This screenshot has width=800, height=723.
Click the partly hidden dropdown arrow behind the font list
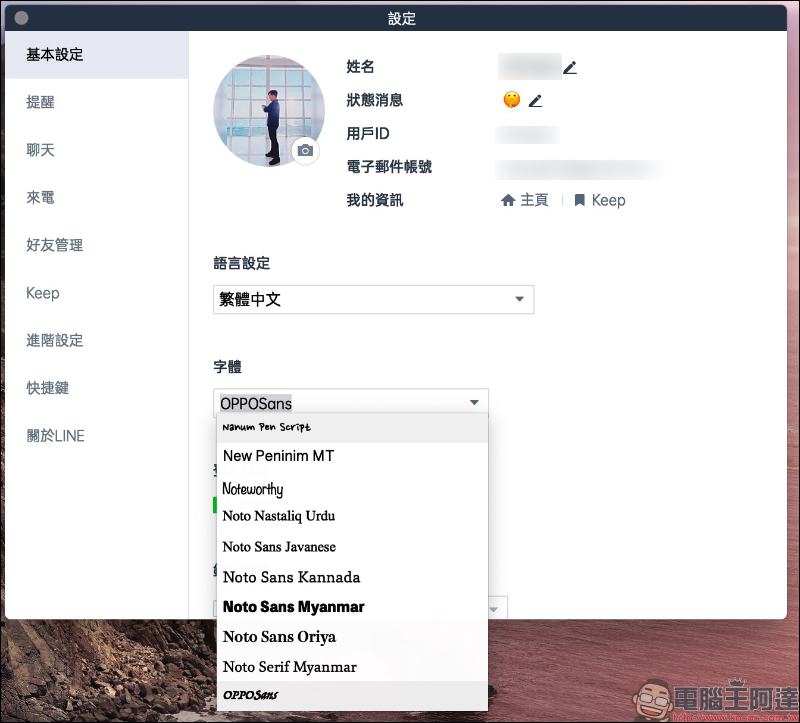[x=494, y=609]
